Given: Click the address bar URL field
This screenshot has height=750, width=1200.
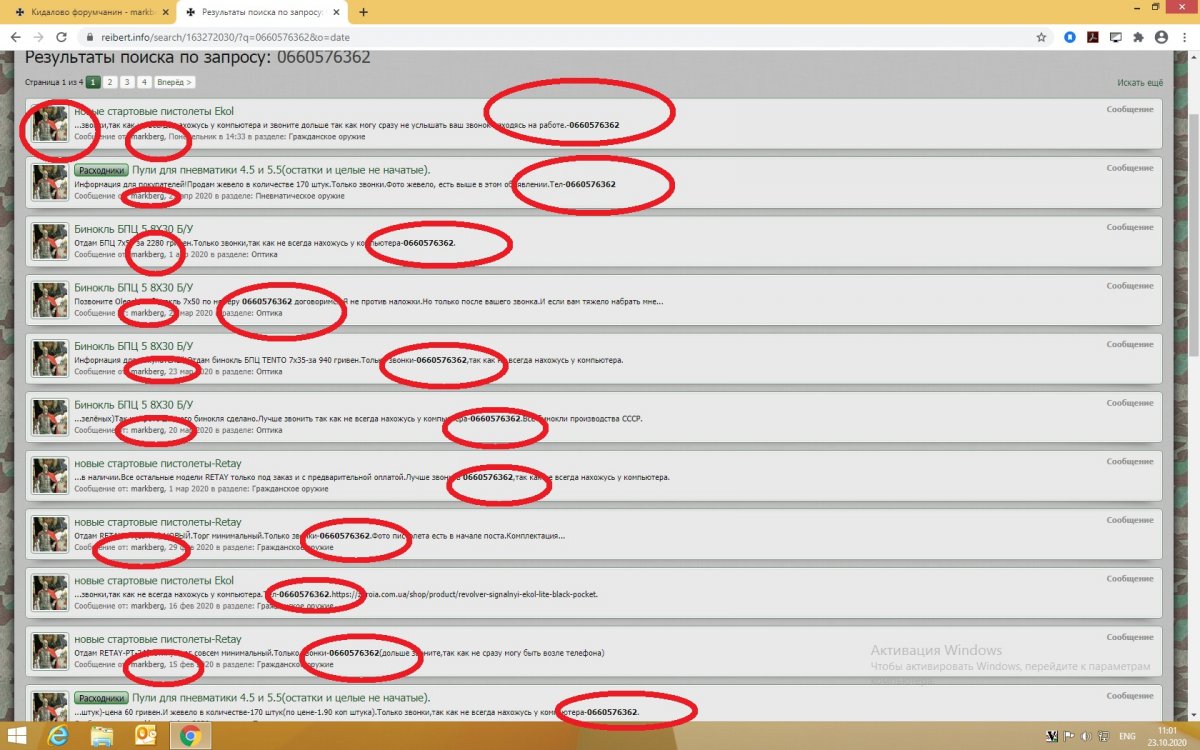Looking at the screenshot, I should pyautogui.click(x=500, y=37).
